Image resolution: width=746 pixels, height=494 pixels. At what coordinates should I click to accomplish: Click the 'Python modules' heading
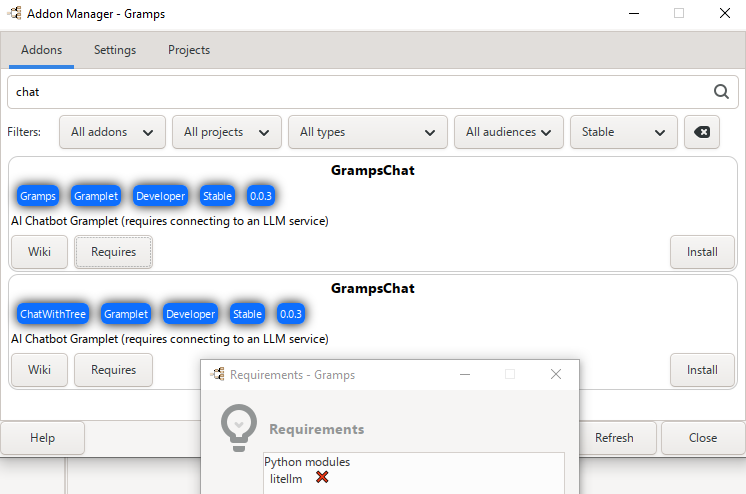[307, 462]
